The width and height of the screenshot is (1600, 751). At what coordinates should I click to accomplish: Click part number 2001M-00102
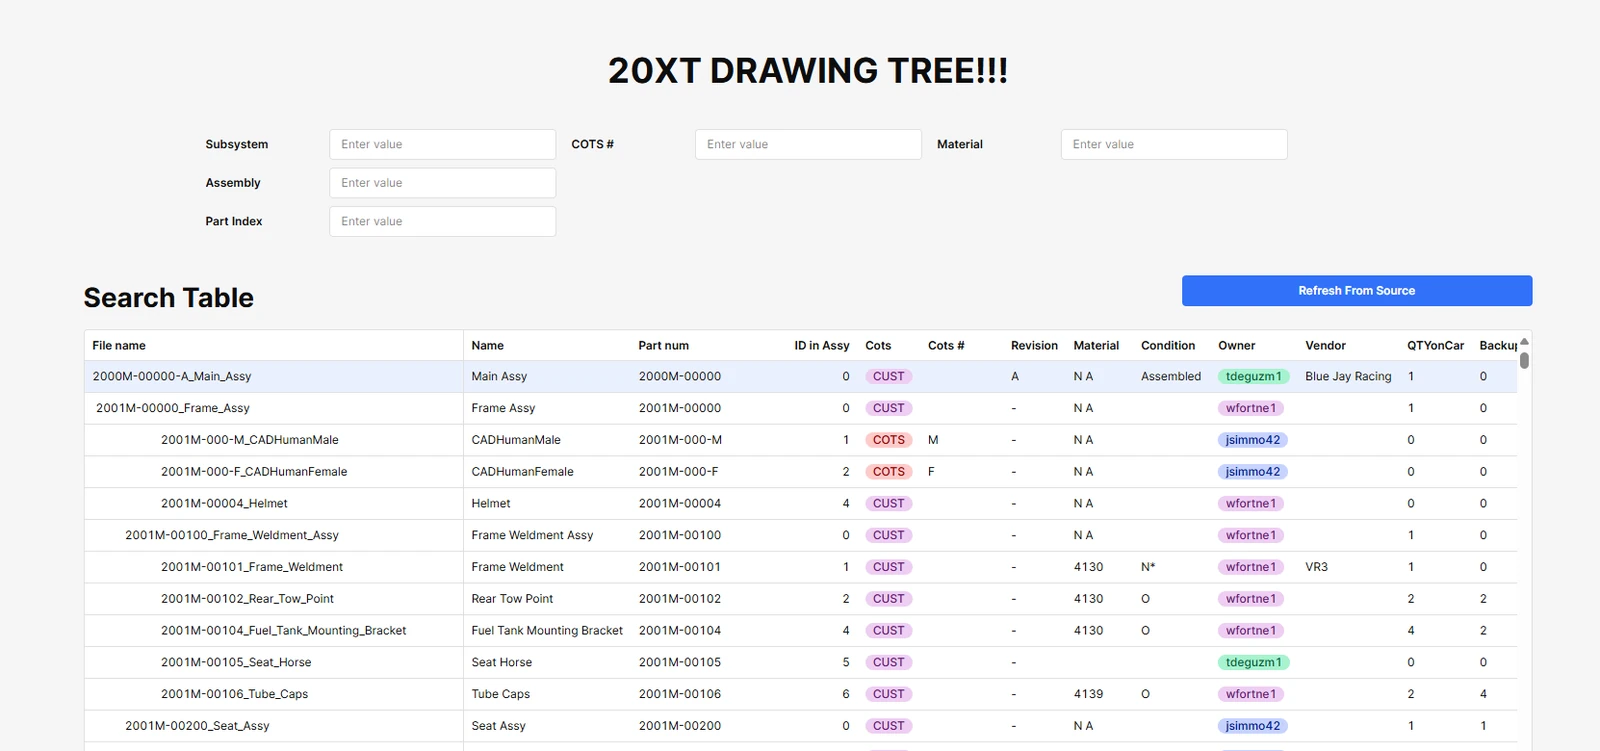pos(680,599)
